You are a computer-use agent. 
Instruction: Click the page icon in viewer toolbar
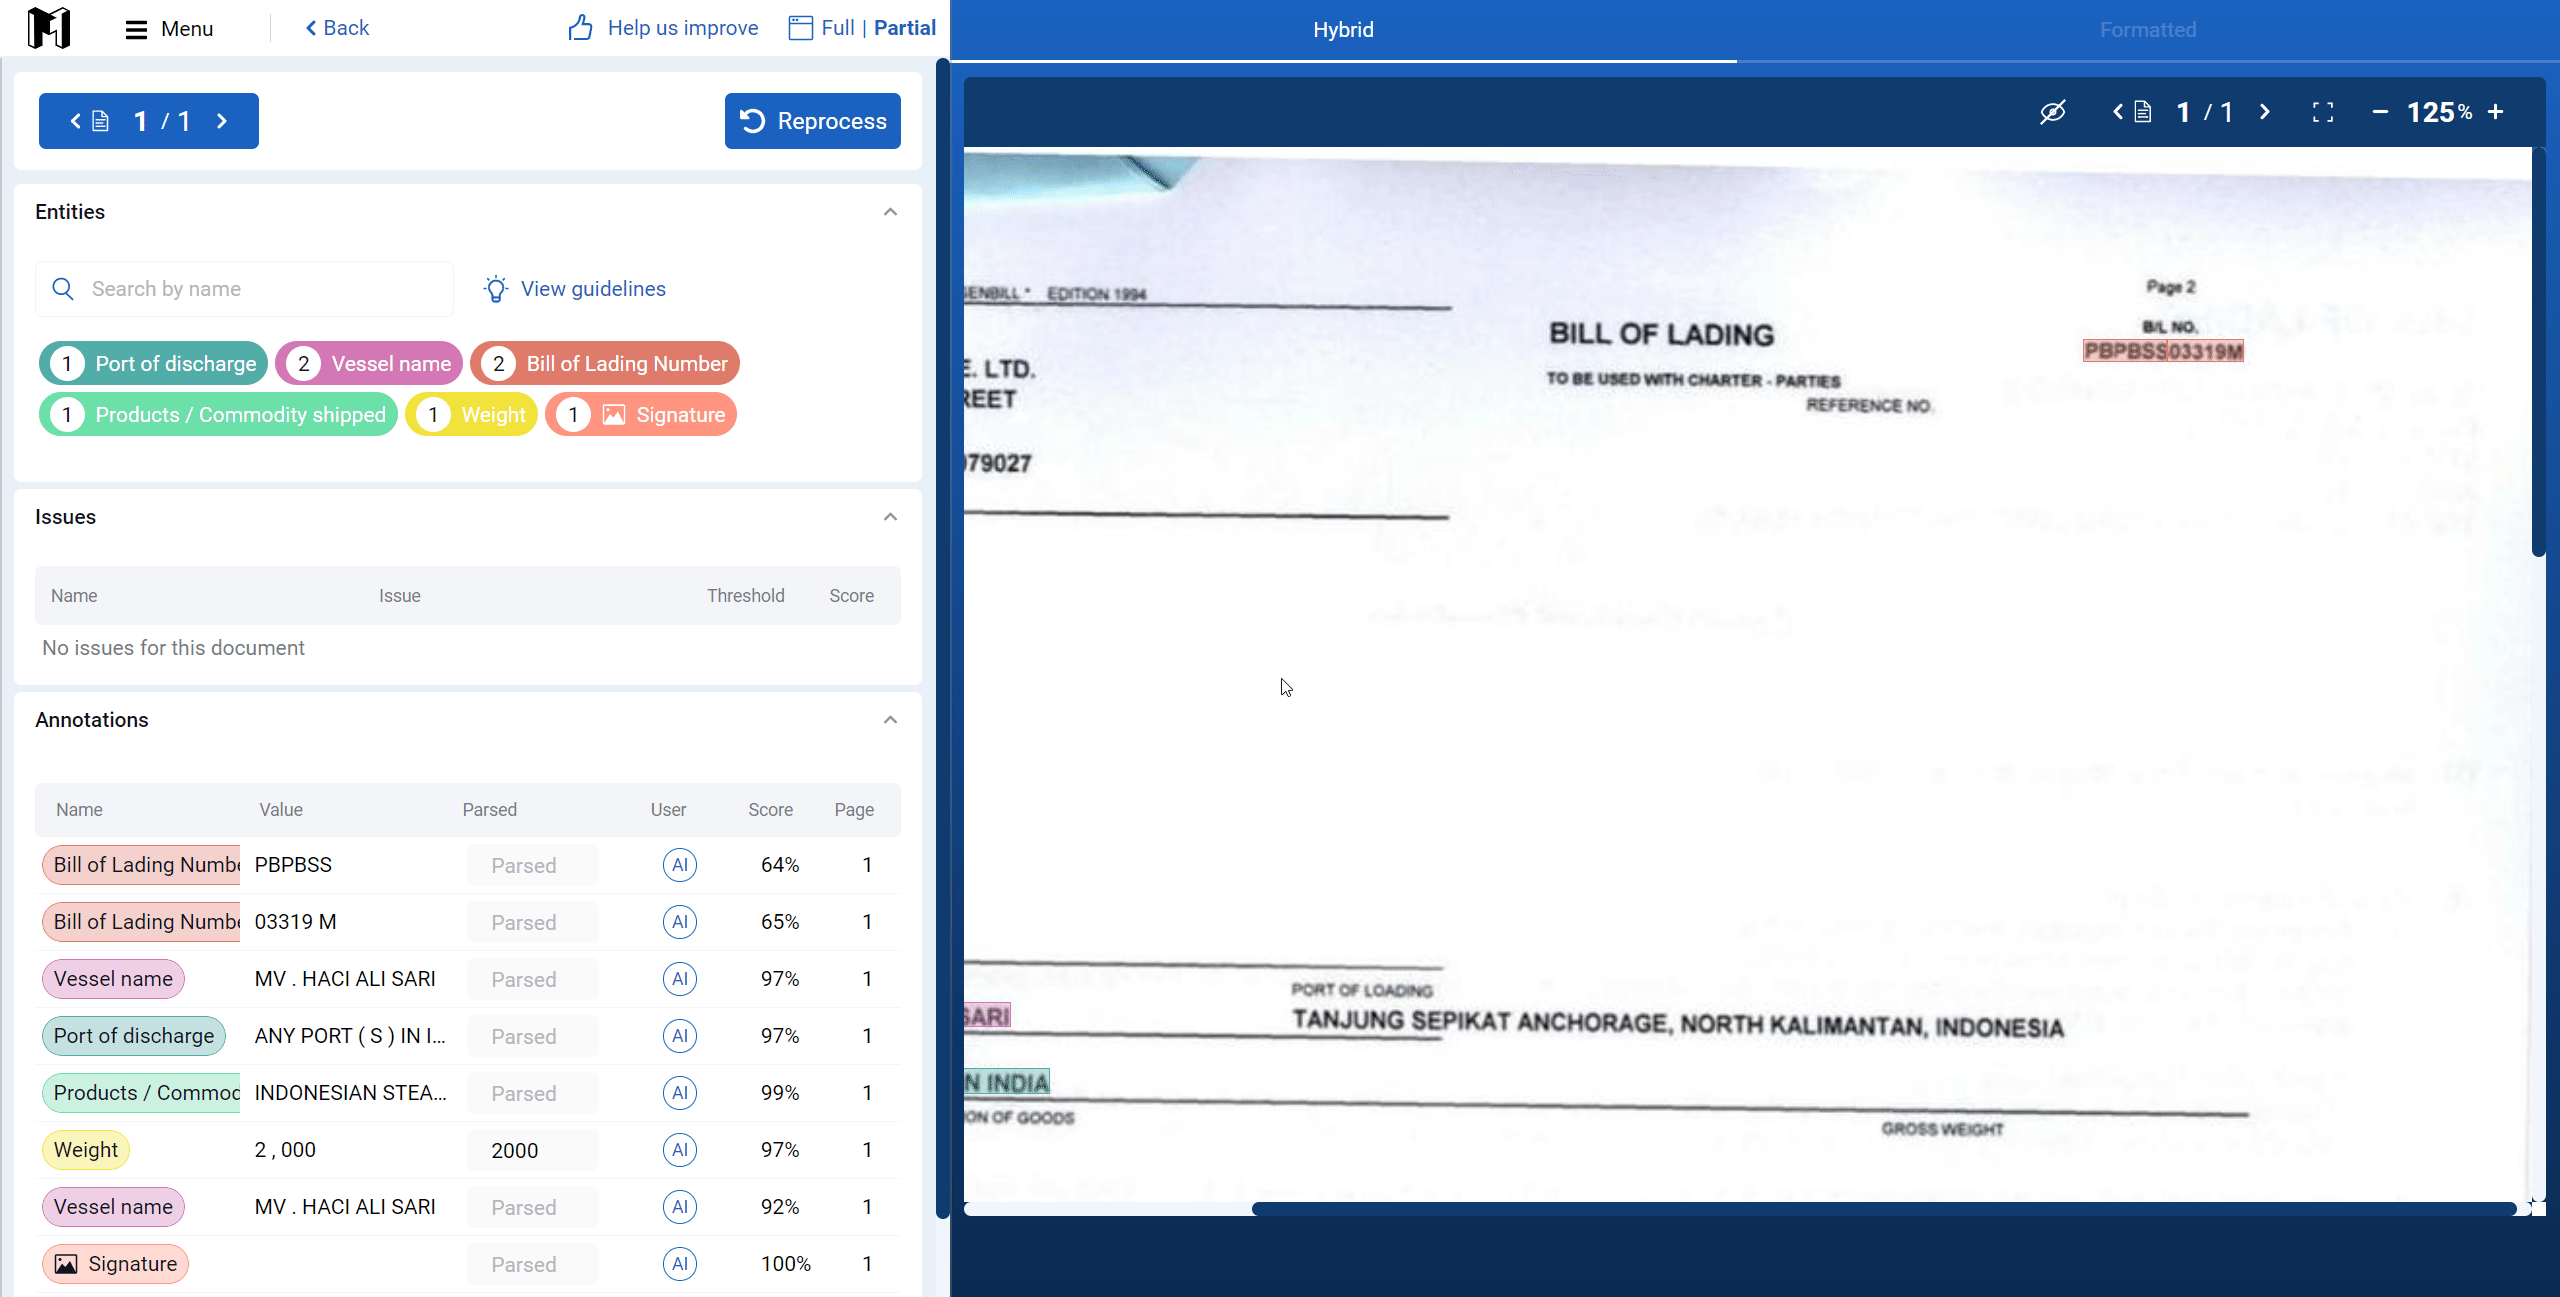tap(2142, 112)
